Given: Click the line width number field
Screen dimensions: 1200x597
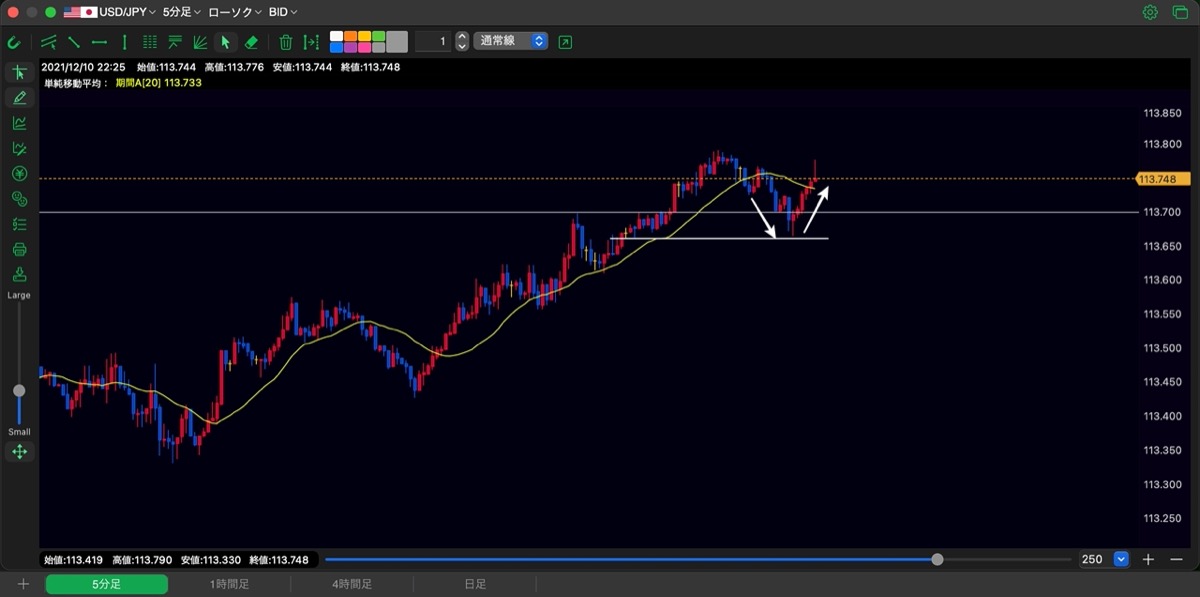Looking at the screenshot, I should pyautogui.click(x=433, y=41).
